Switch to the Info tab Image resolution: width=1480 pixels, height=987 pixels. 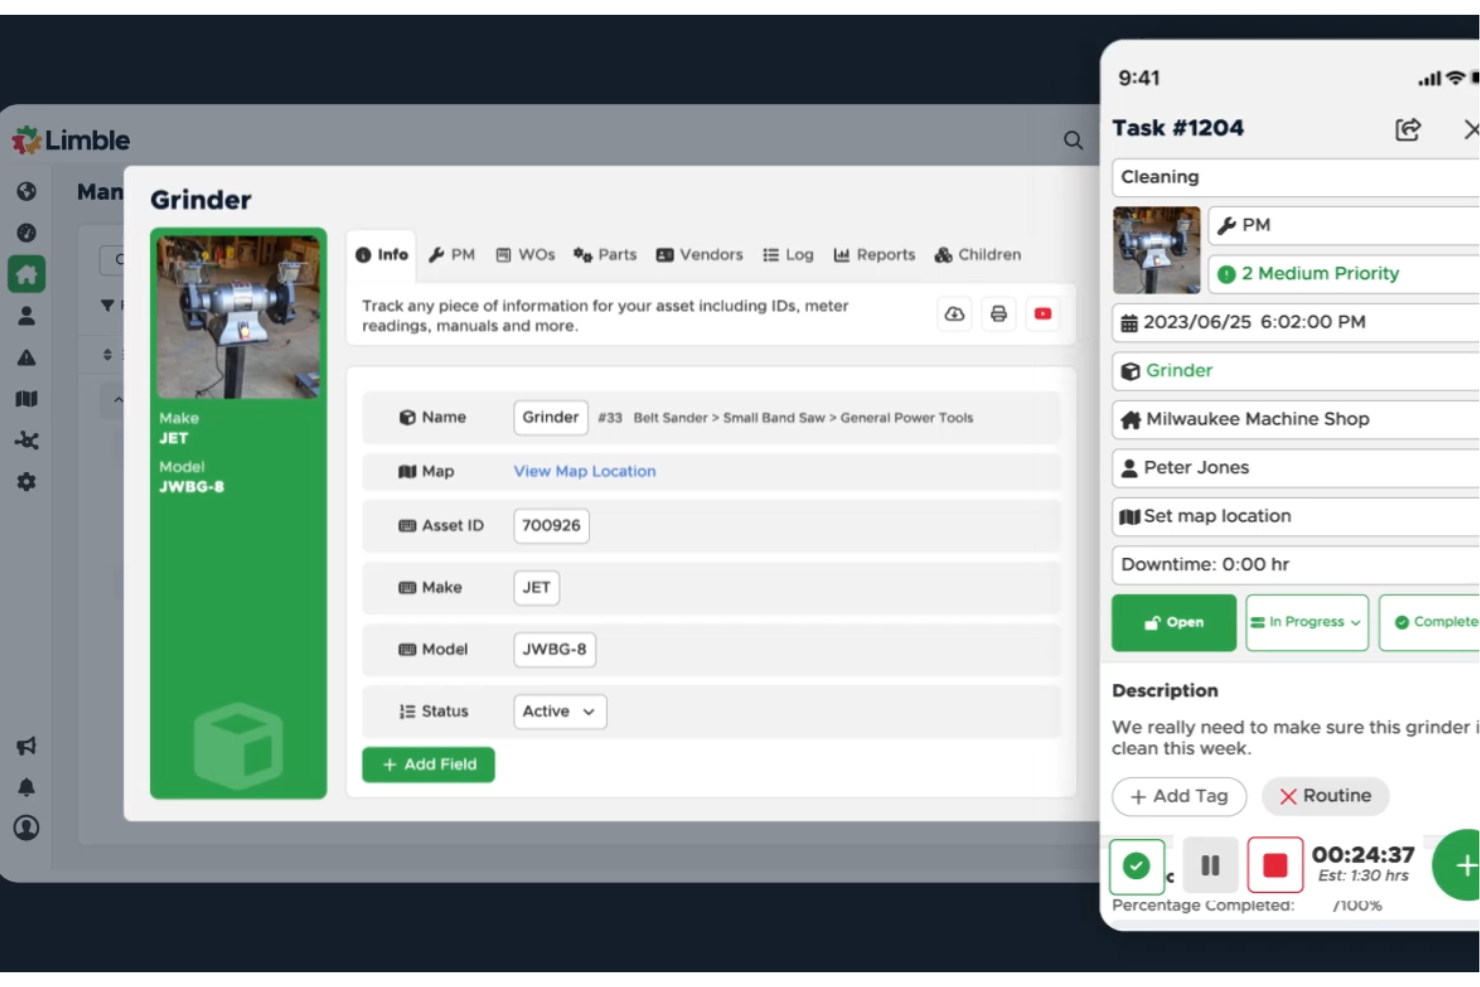pyautogui.click(x=382, y=255)
